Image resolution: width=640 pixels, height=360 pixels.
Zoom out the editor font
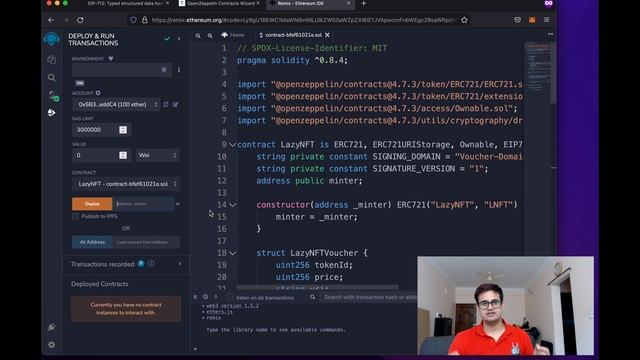click(198, 36)
